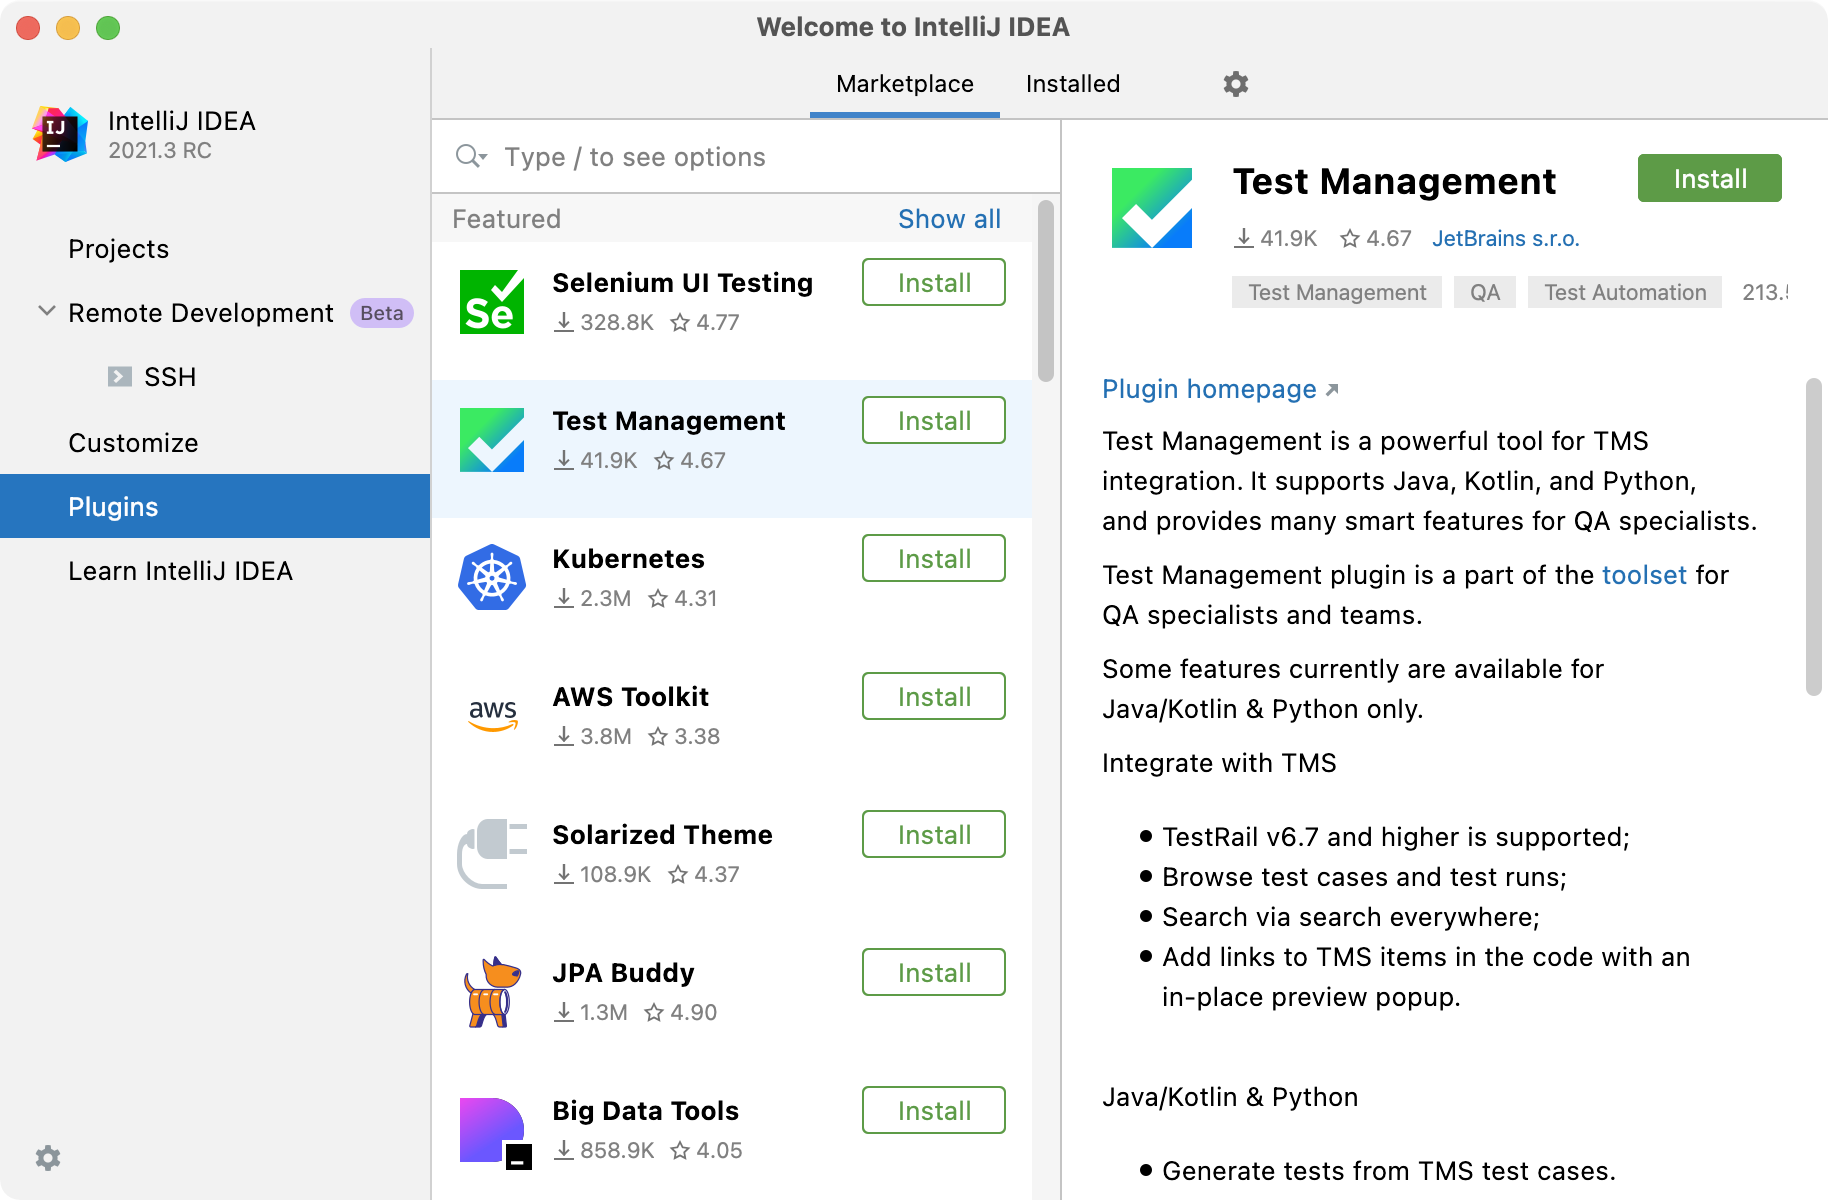The width and height of the screenshot is (1828, 1200).
Task: Open the bottom-left options gear
Action: coord(48,1158)
